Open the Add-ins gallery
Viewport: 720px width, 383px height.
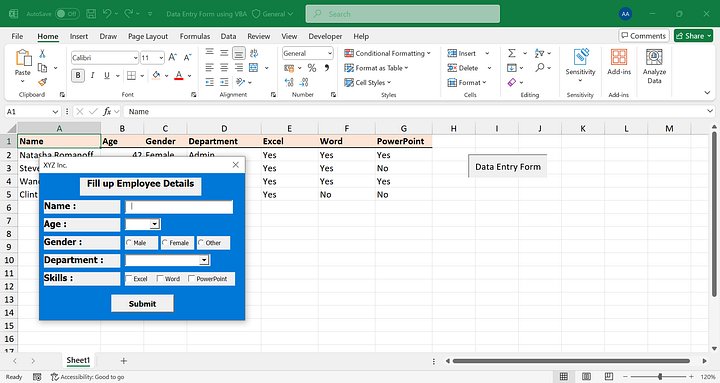[x=619, y=62]
